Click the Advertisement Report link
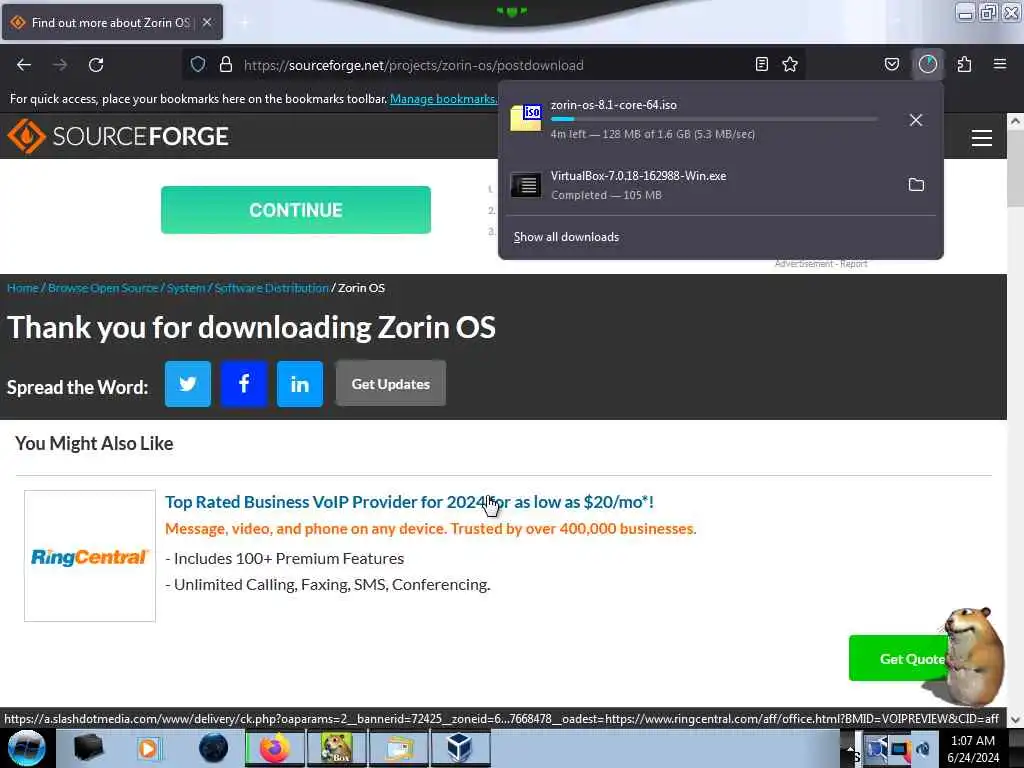 821,264
